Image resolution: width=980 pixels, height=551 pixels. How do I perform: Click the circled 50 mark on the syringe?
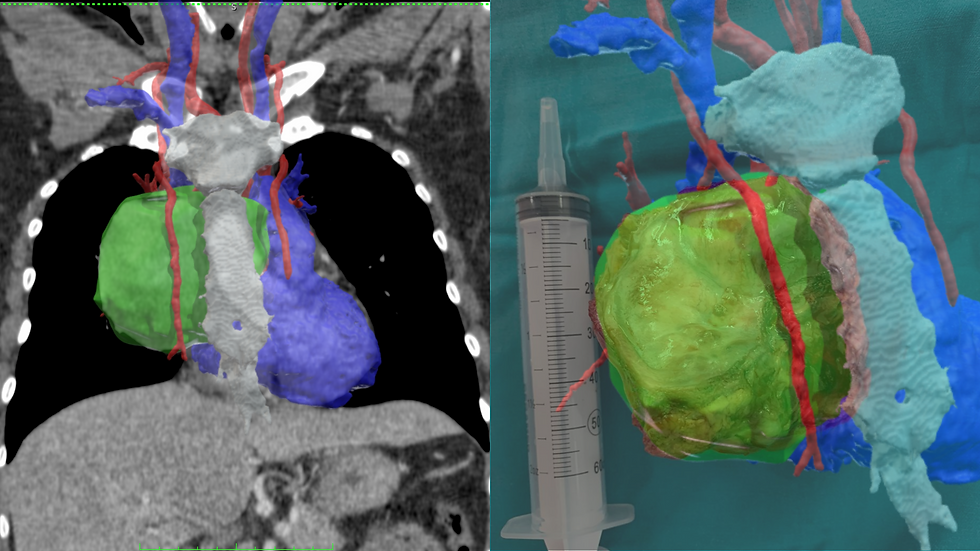[594, 422]
